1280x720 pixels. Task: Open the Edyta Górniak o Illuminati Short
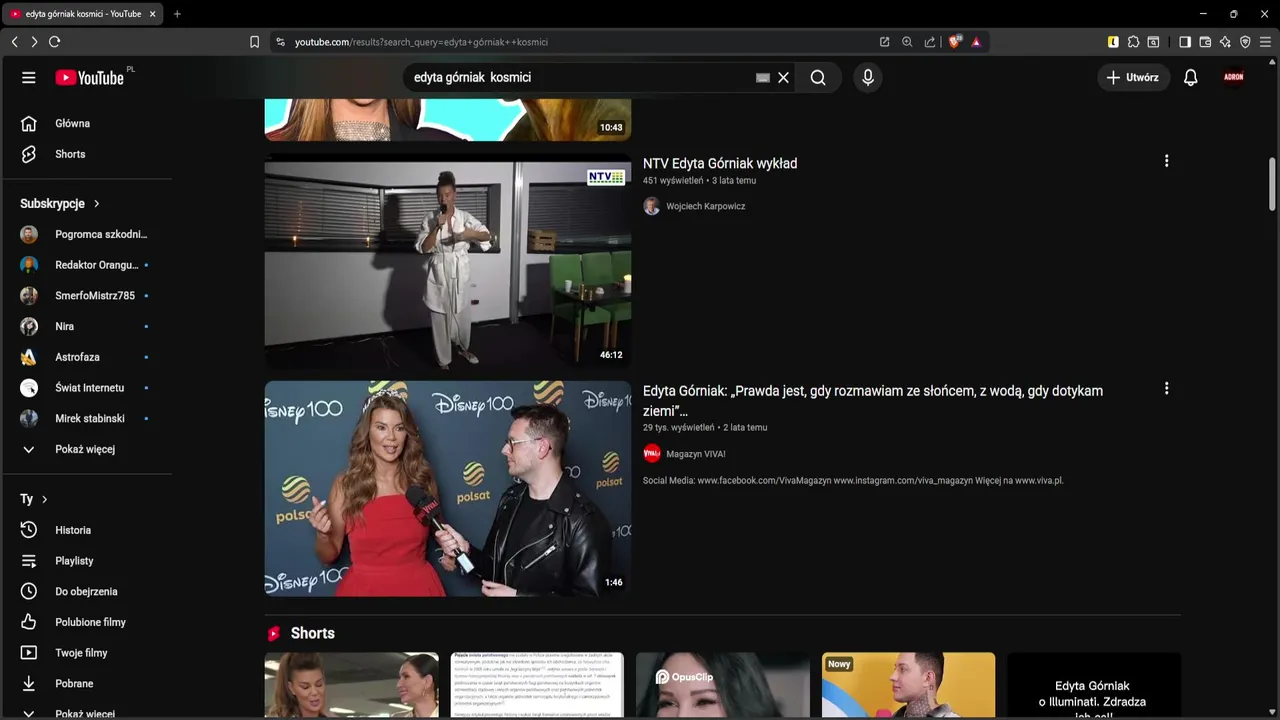pos(1094,685)
